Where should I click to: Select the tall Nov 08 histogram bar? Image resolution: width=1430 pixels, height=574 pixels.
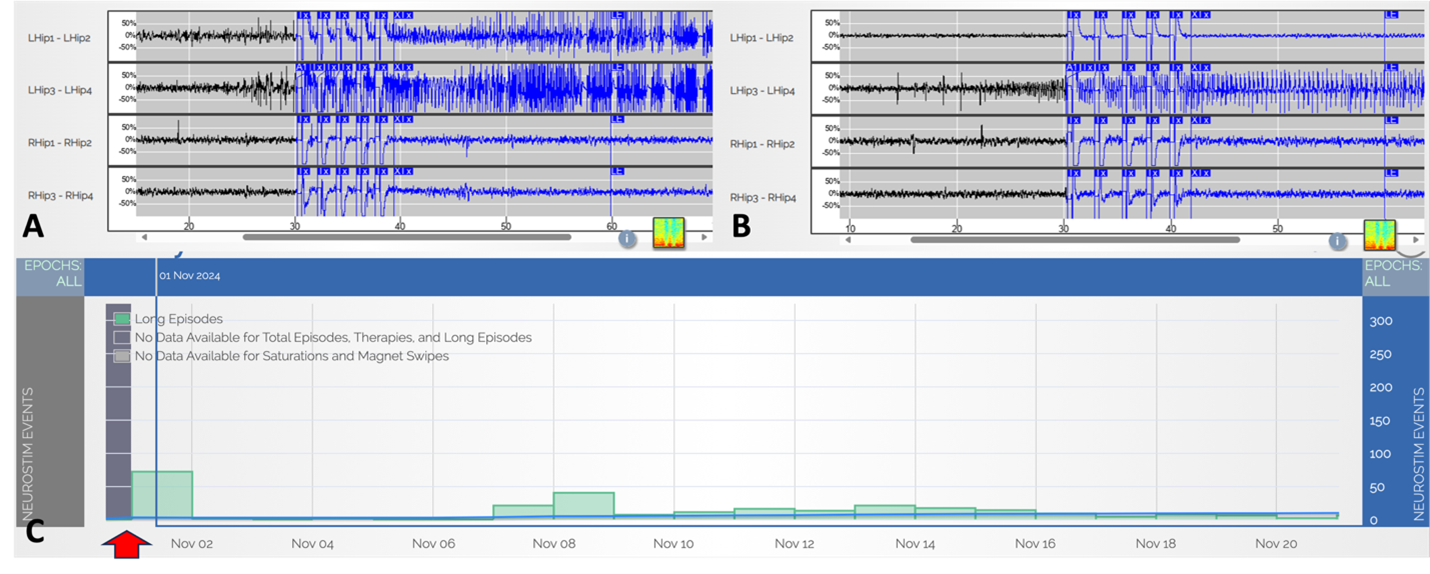583,505
